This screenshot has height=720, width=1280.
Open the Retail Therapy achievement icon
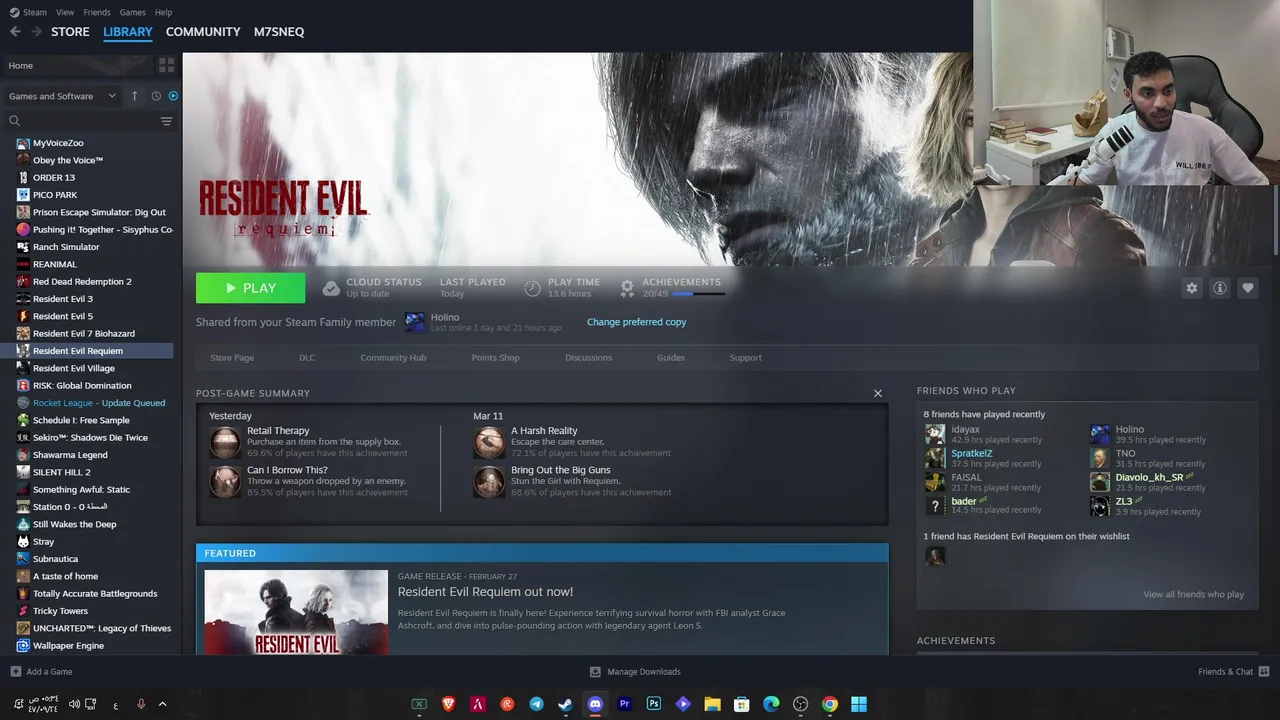pyautogui.click(x=225, y=442)
